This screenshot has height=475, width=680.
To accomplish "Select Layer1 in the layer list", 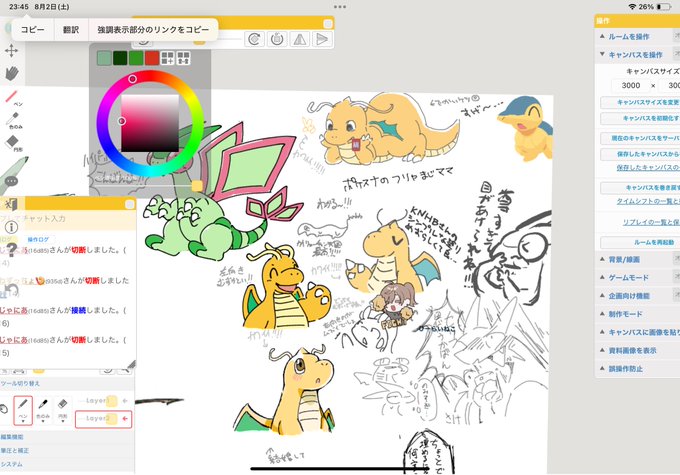I will (103, 401).
